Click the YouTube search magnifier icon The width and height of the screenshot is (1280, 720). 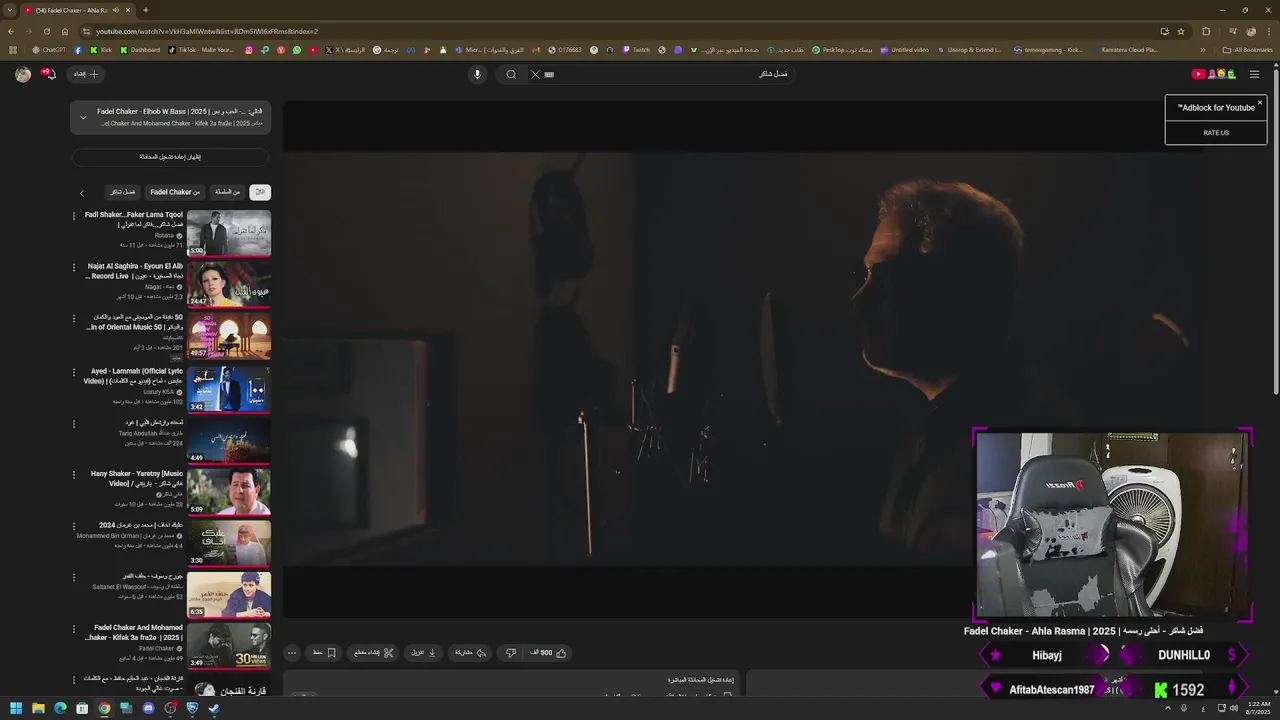tap(511, 74)
